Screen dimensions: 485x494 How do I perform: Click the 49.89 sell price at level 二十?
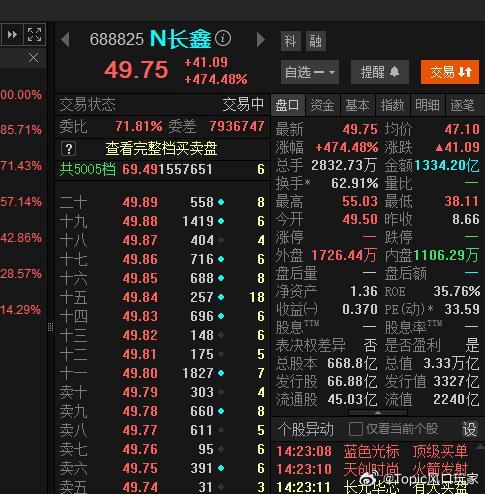(x=140, y=202)
